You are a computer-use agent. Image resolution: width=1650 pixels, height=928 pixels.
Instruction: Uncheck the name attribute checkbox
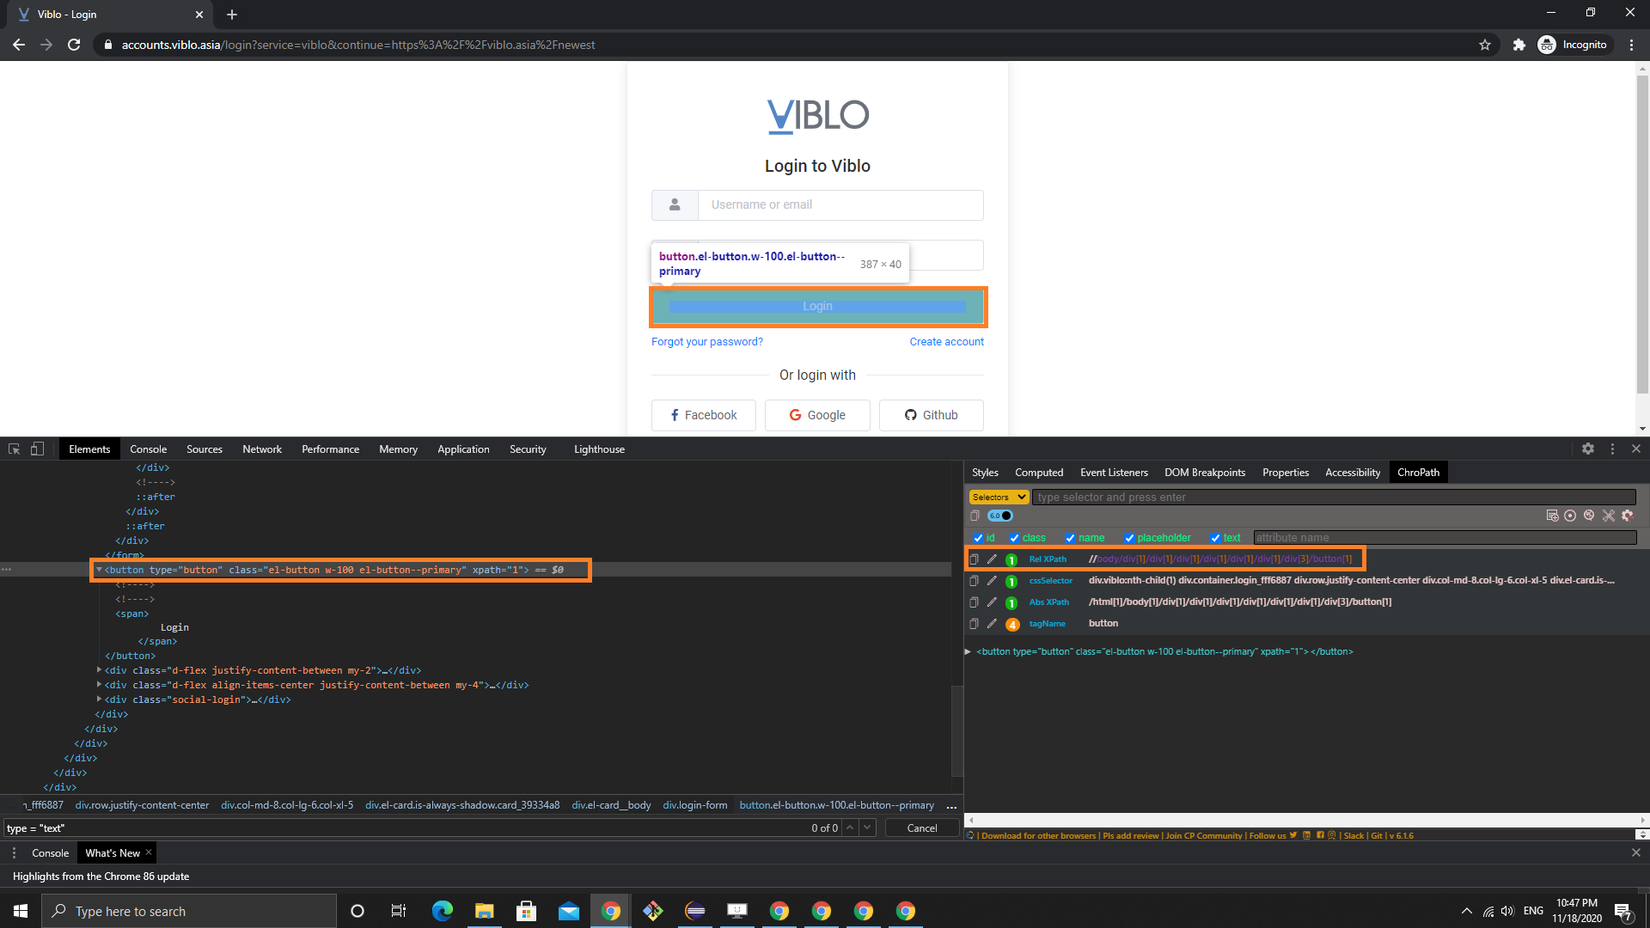[1070, 538]
